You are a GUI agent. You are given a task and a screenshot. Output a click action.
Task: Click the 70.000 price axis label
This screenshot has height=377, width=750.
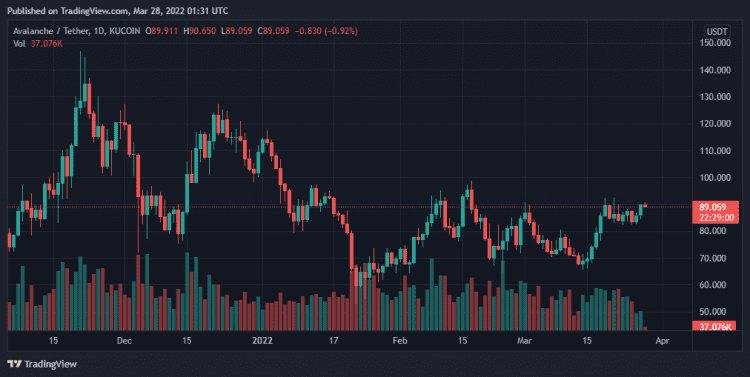(713, 258)
